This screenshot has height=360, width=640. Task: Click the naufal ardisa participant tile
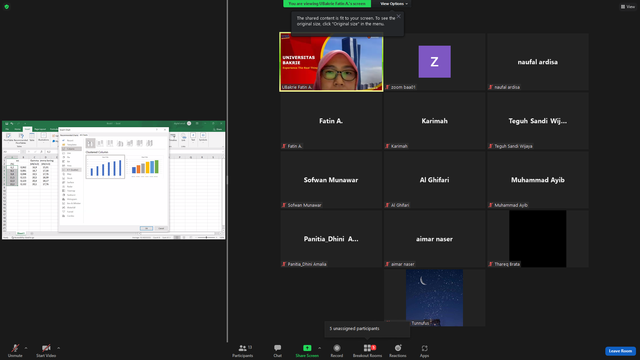click(x=538, y=62)
